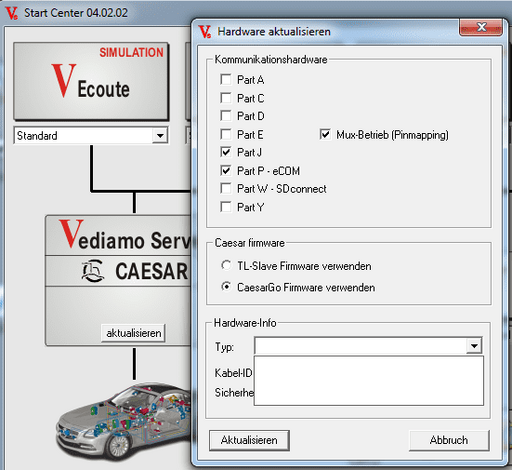Collapse the Typ dropdown arrow
512x470 pixels.
[474, 346]
